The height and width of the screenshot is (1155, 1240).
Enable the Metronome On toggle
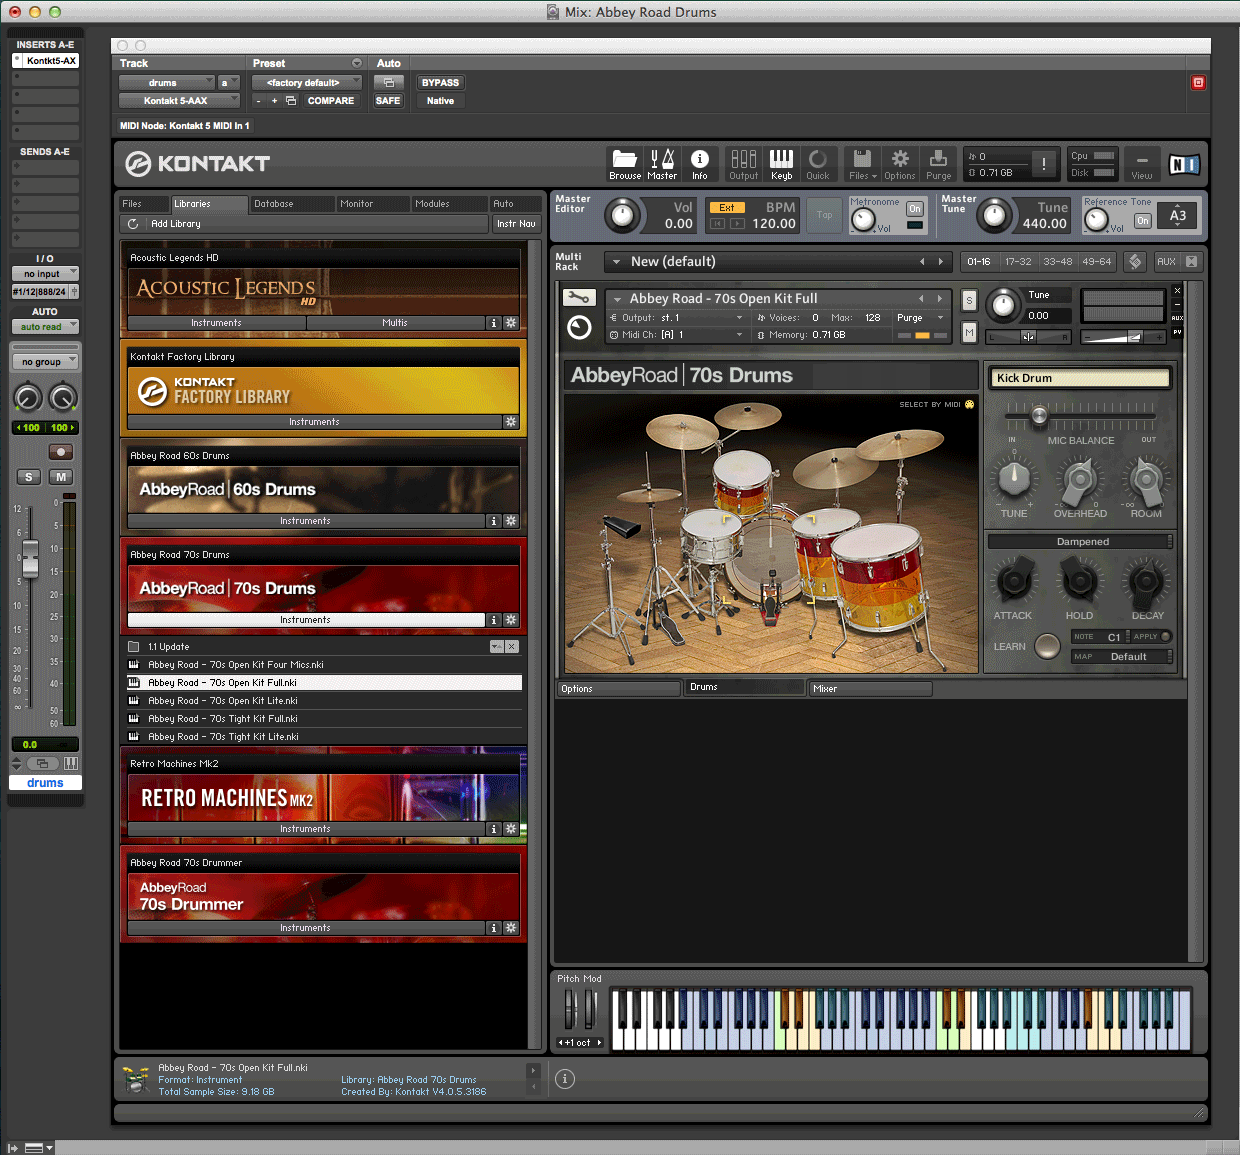point(914,208)
